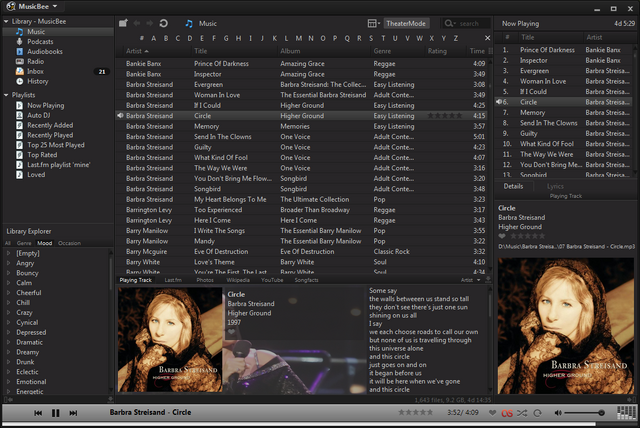Toggle shuffle mode
This screenshot has width=640, height=428.
(522, 413)
